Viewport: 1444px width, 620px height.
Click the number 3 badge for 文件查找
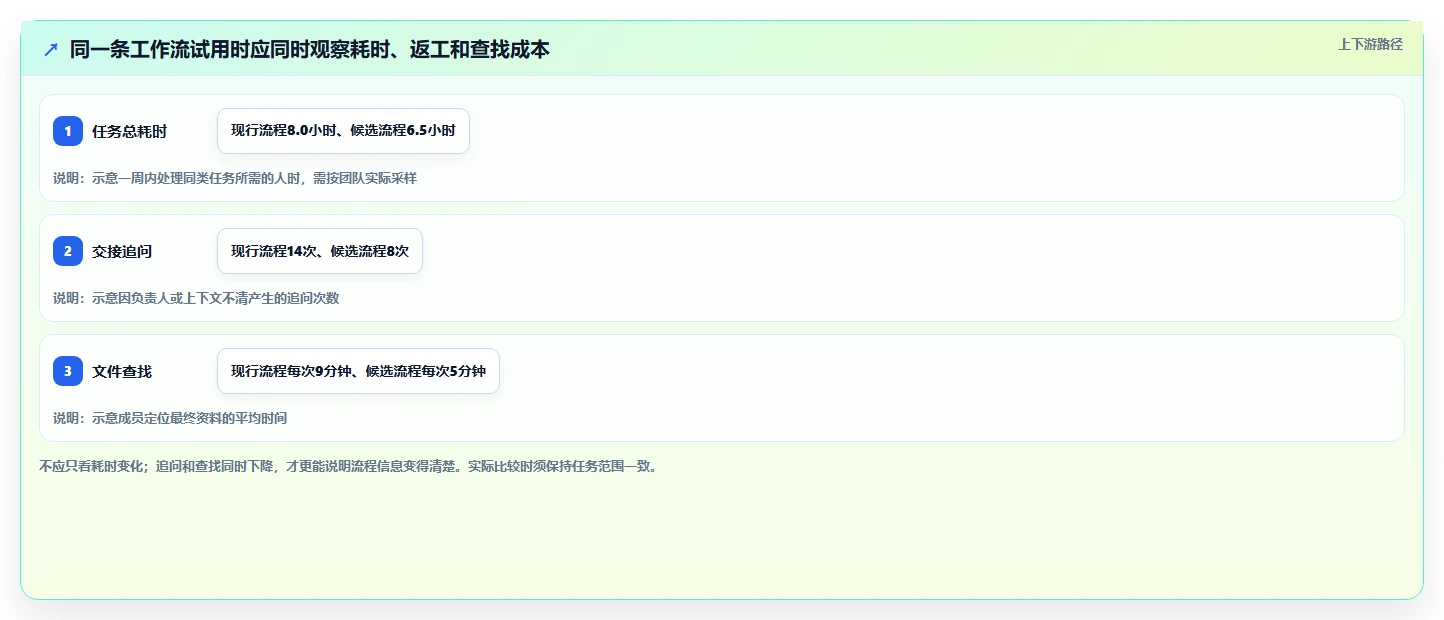coord(68,371)
